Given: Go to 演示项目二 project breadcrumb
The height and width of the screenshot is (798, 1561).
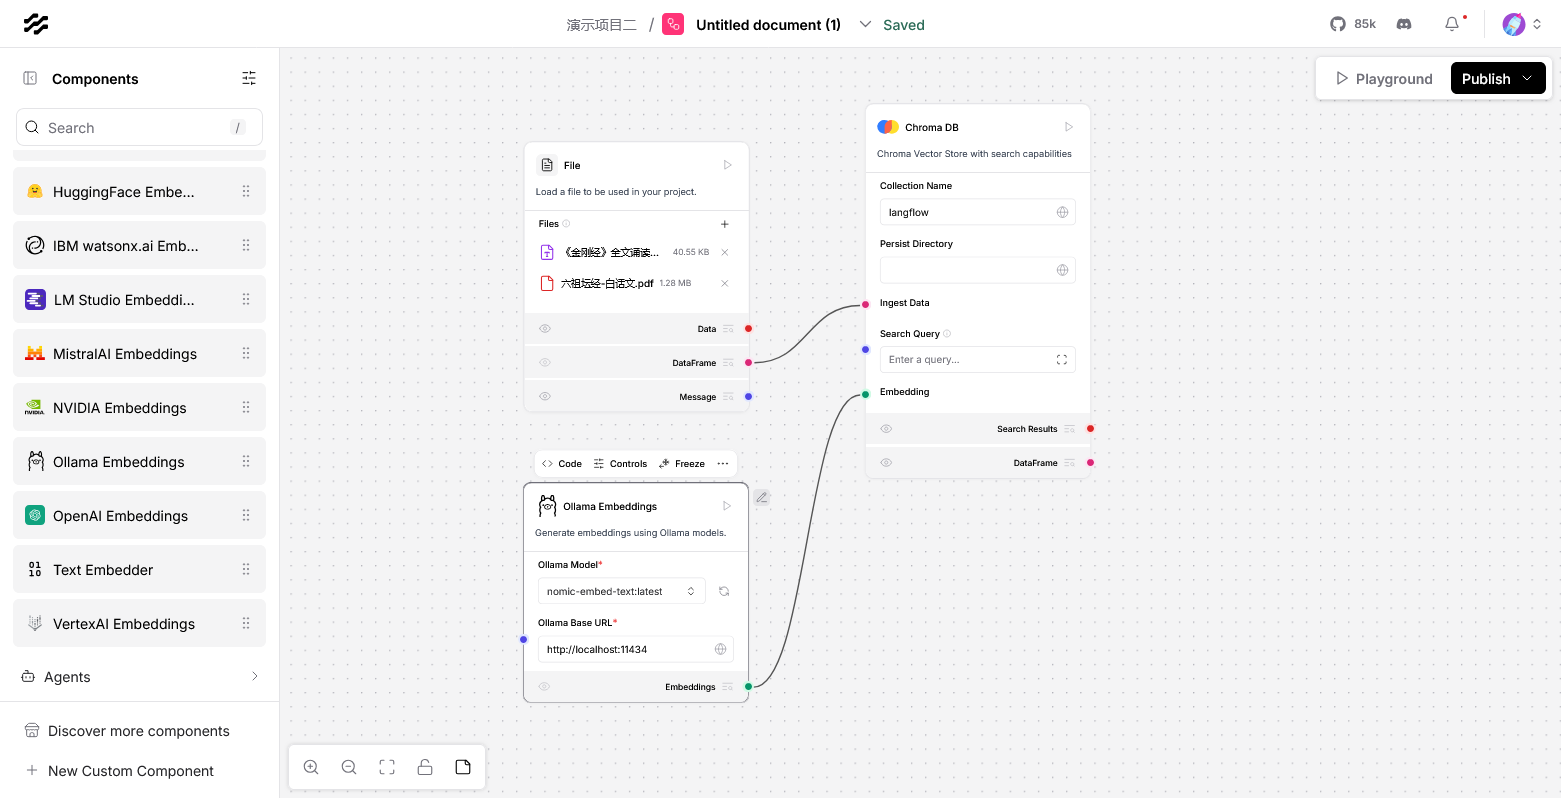Looking at the screenshot, I should pyautogui.click(x=601, y=25).
